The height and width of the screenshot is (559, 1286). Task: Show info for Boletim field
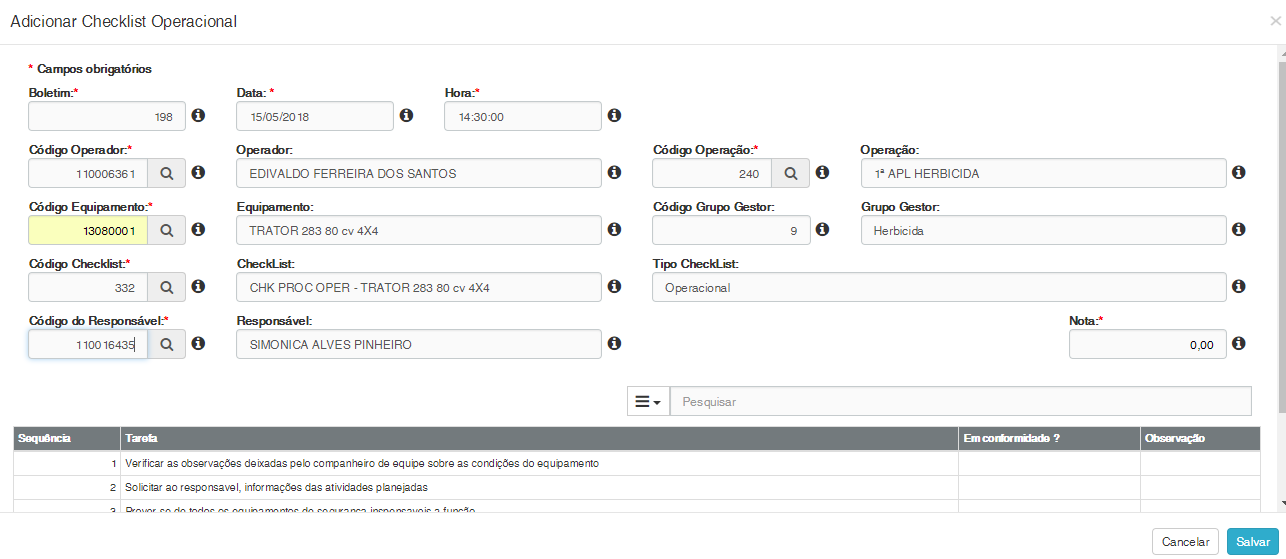(x=198, y=116)
